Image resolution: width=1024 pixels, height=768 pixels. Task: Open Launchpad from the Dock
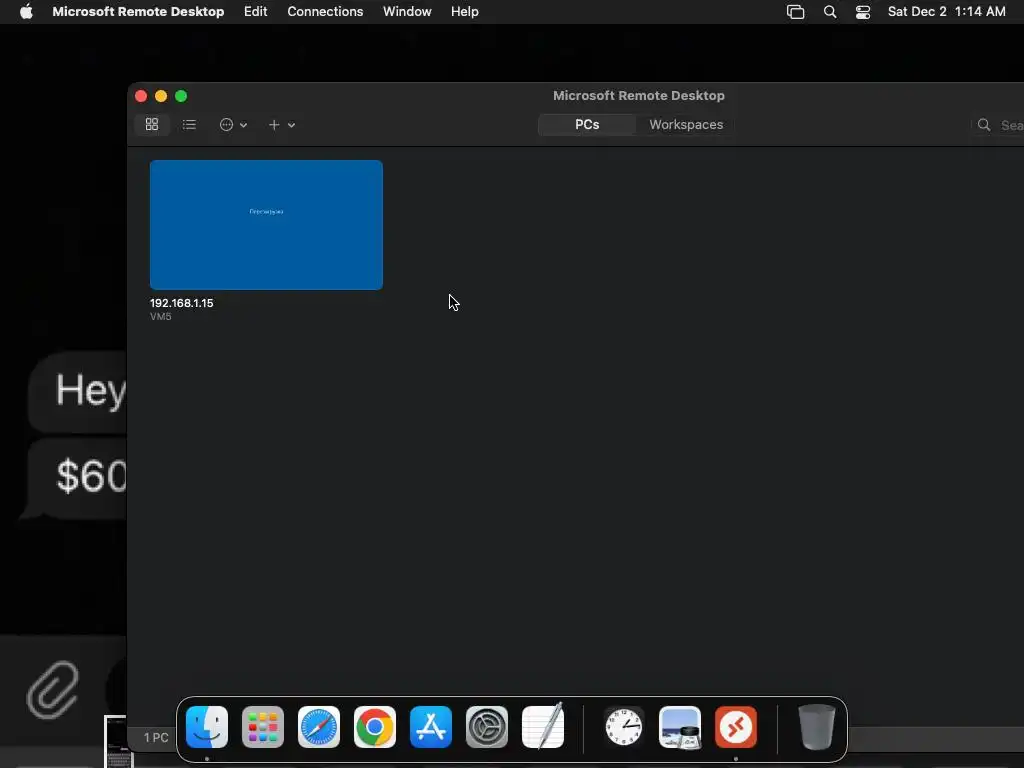pos(263,727)
